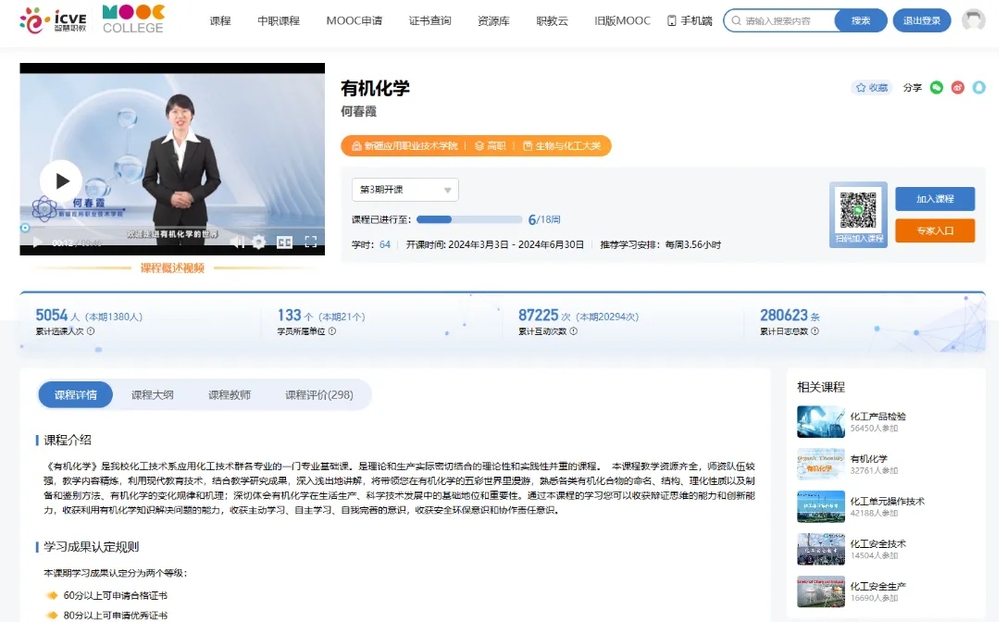Open 中职课程 in top navigation
This screenshot has width=999, height=622.
(x=278, y=21)
